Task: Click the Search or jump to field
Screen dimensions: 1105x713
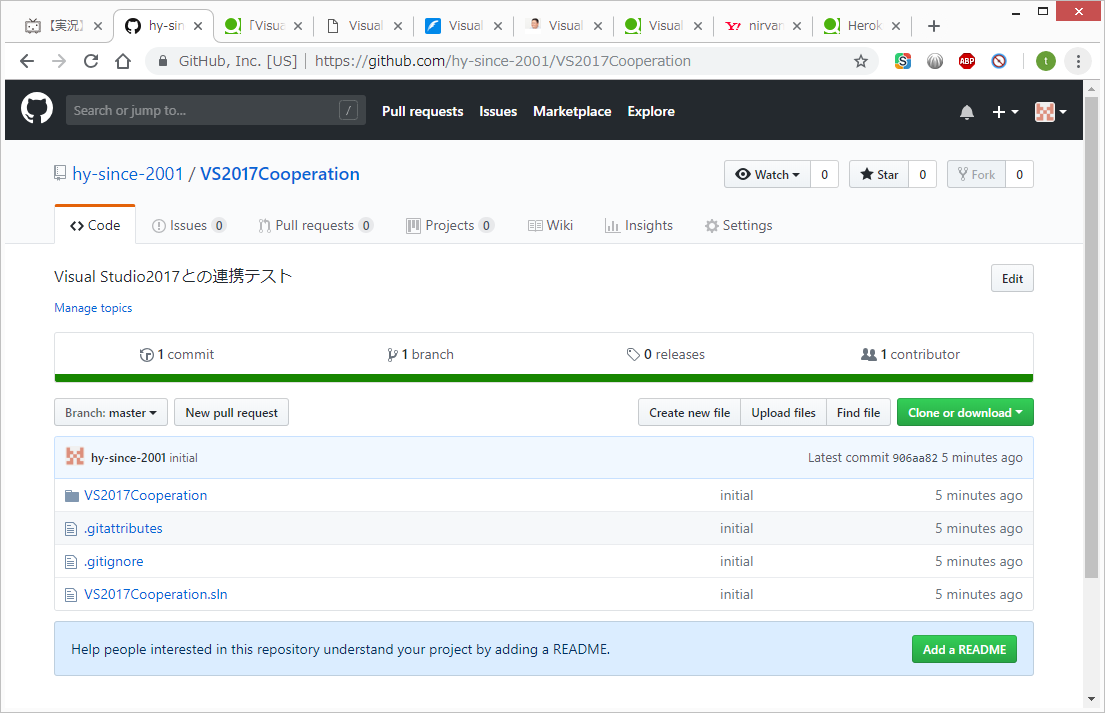Action: click(x=215, y=110)
